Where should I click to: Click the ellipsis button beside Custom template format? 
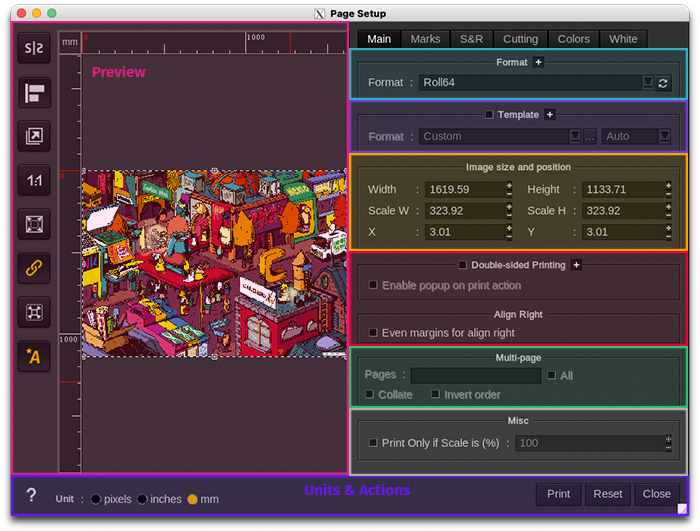click(590, 137)
